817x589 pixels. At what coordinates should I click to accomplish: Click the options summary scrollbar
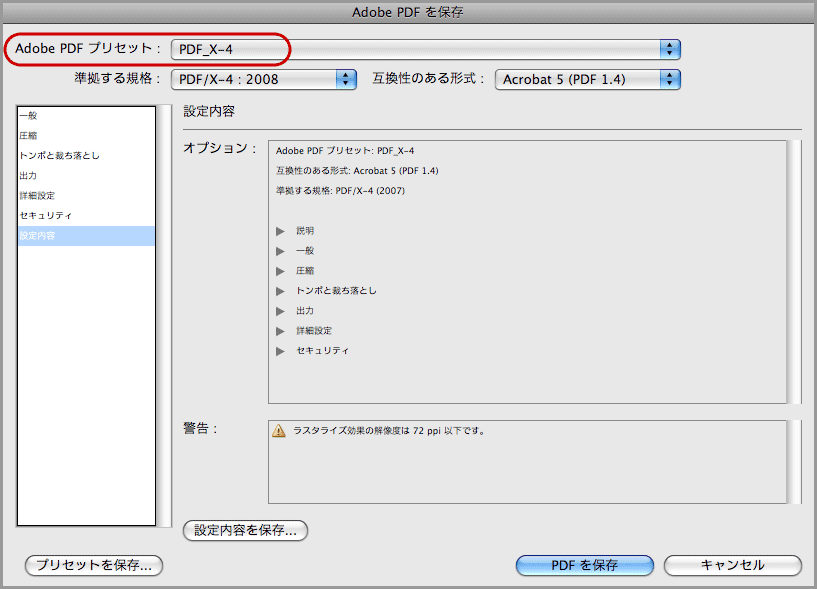coord(794,272)
